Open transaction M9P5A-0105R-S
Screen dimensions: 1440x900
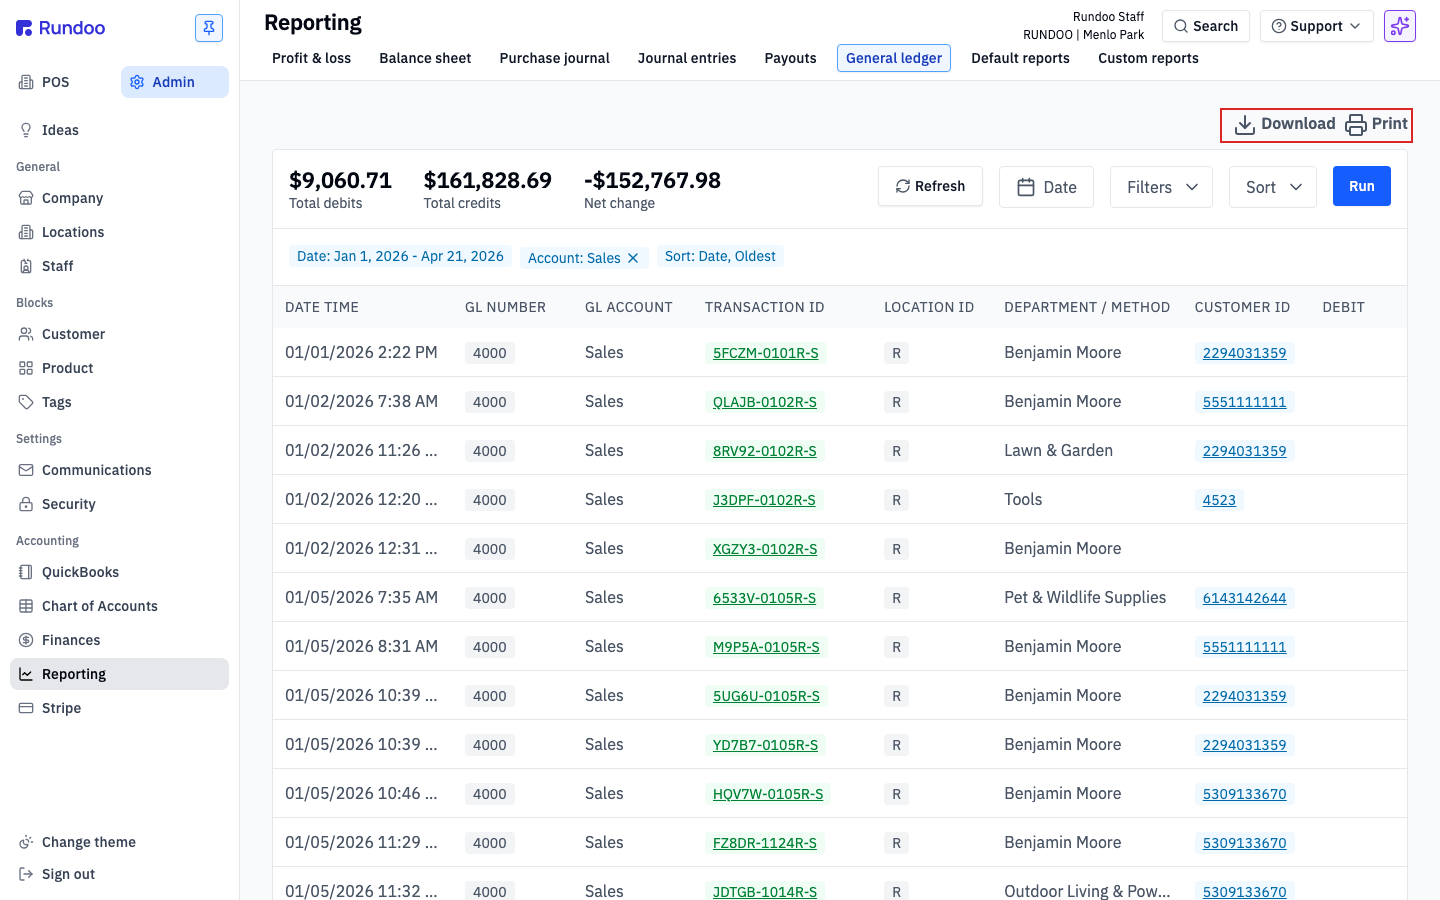pyautogui.click(x=766, y=647)
